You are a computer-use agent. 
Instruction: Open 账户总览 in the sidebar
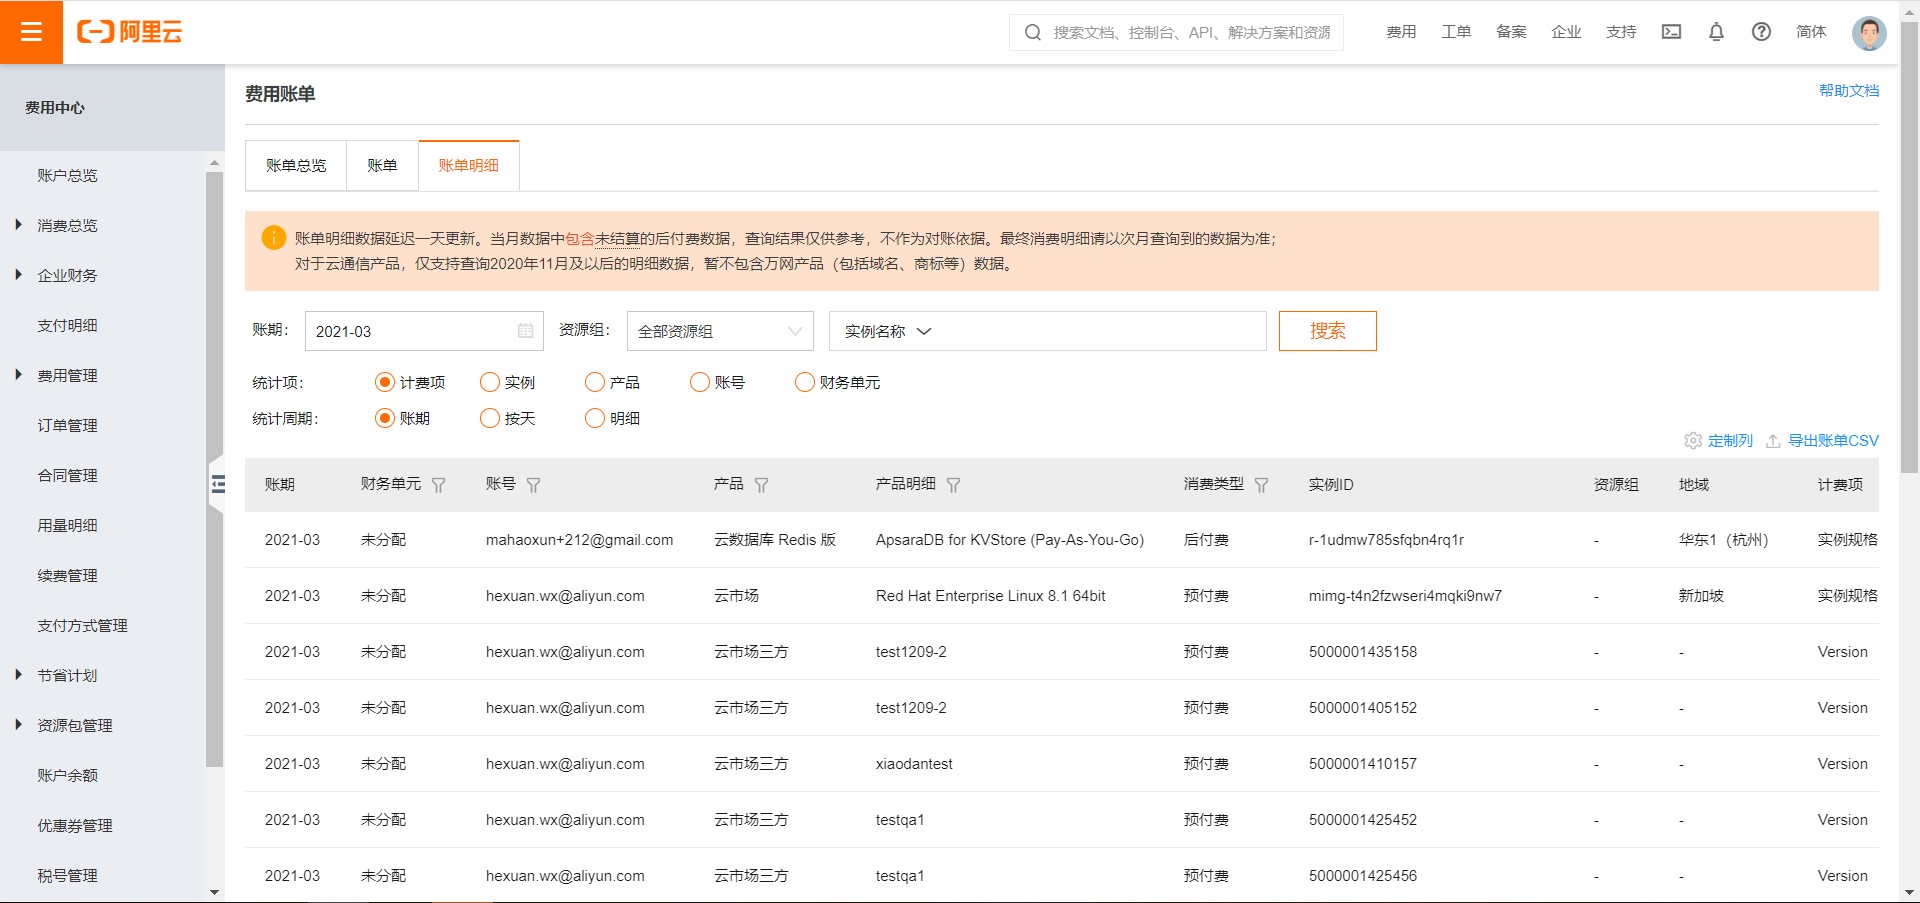tap(68, 175)
